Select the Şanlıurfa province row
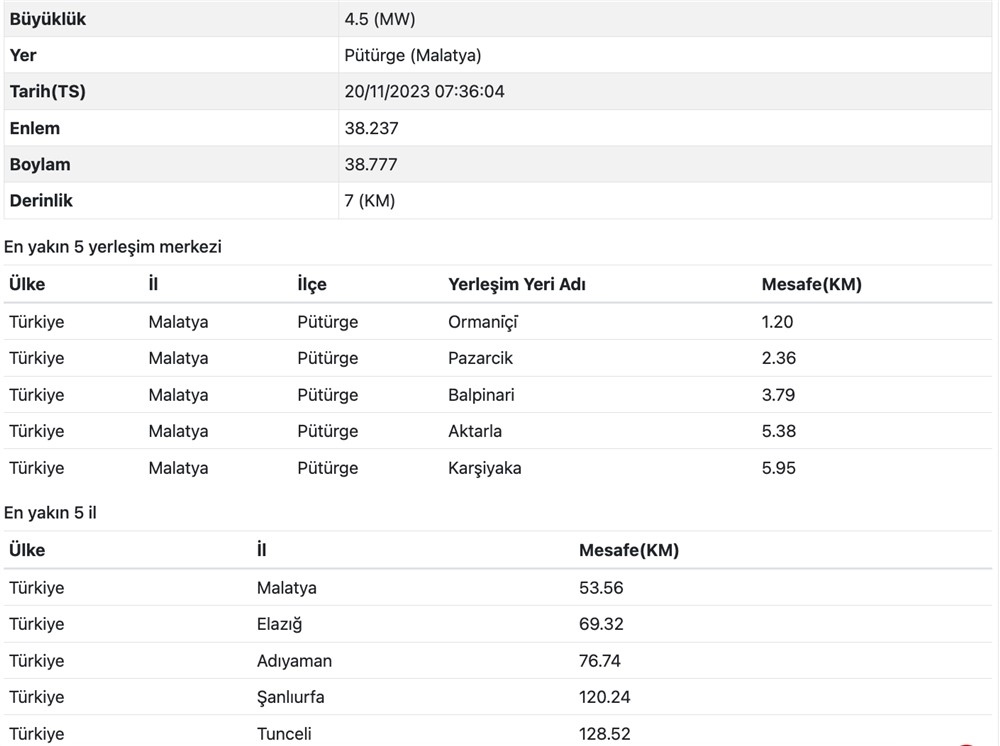Image resolution: width=1000 pixels, height=746 pixels. pos(290,697)
